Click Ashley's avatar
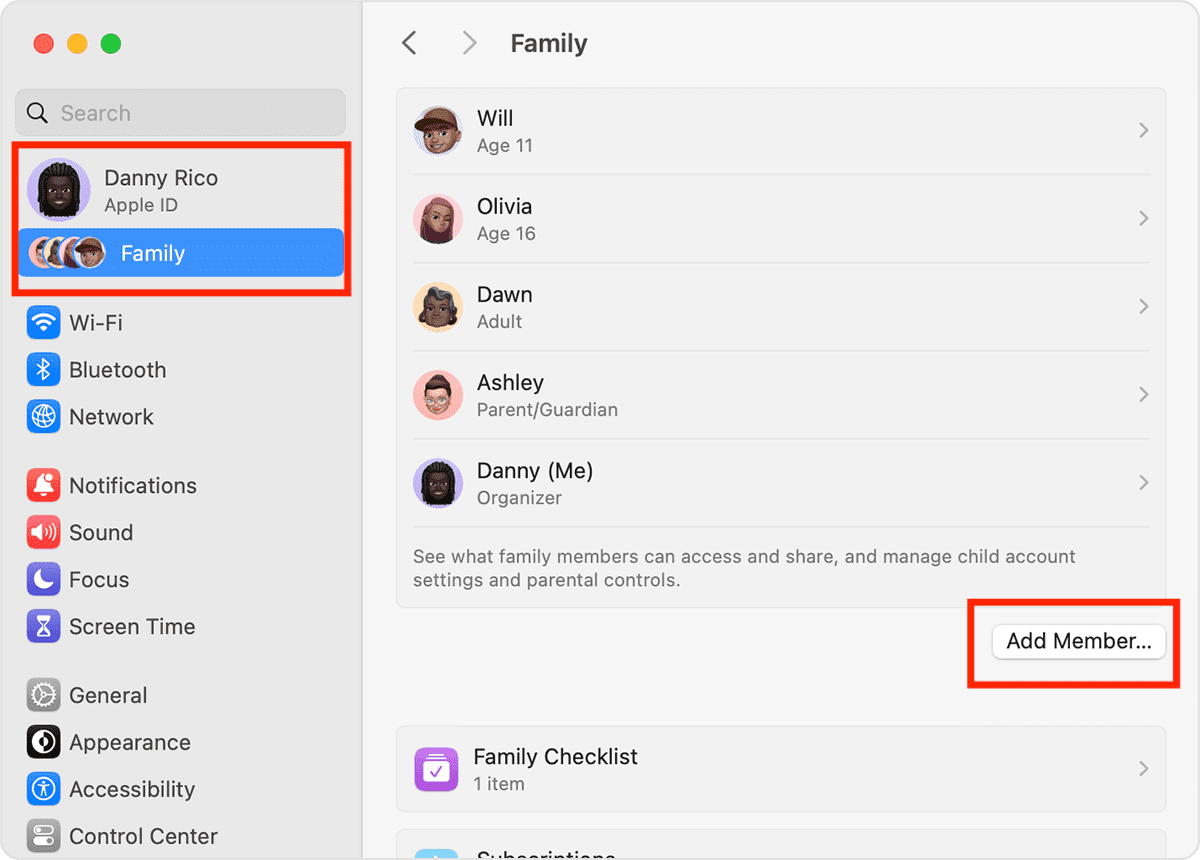The width and height of the screenshot is (1200, 860). coord(438,395)
